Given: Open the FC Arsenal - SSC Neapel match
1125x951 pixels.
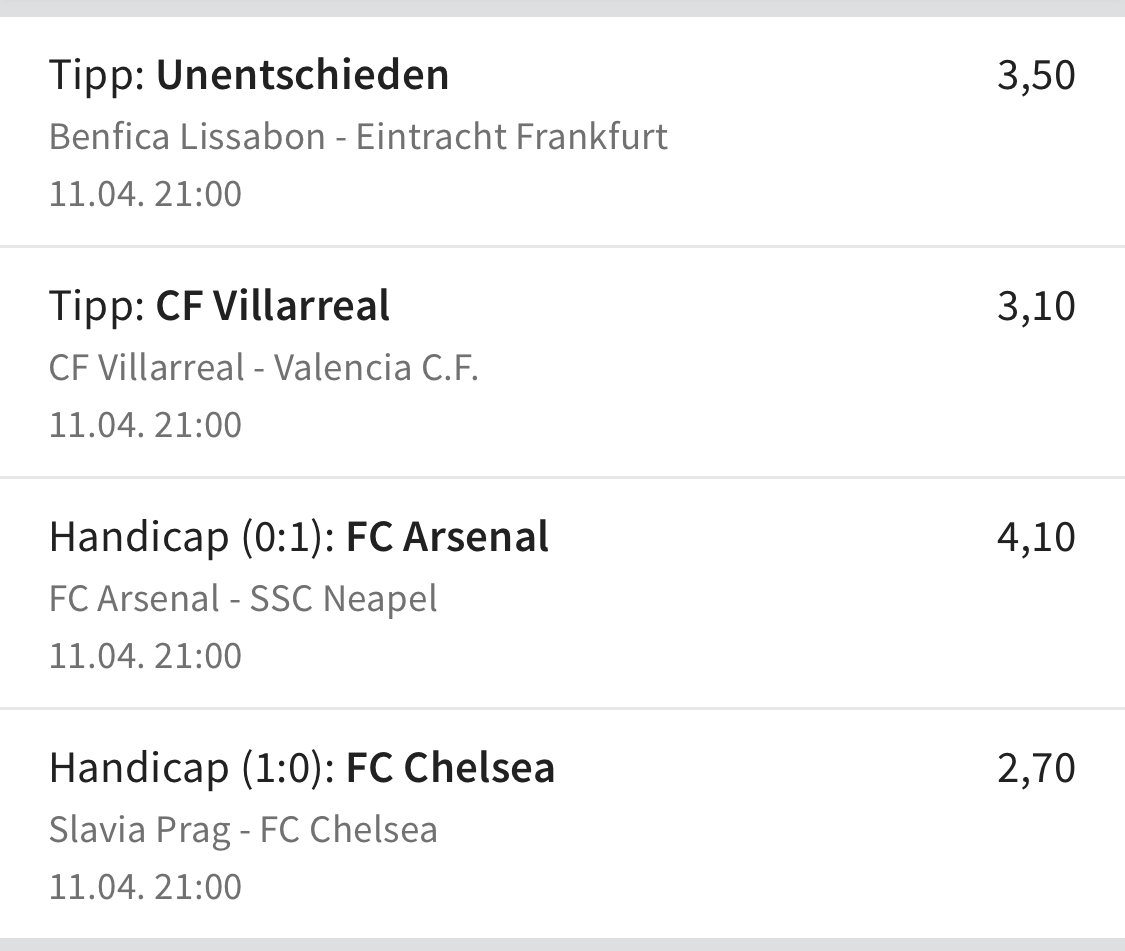Looking at the screenshot, I should pos(243,599).
